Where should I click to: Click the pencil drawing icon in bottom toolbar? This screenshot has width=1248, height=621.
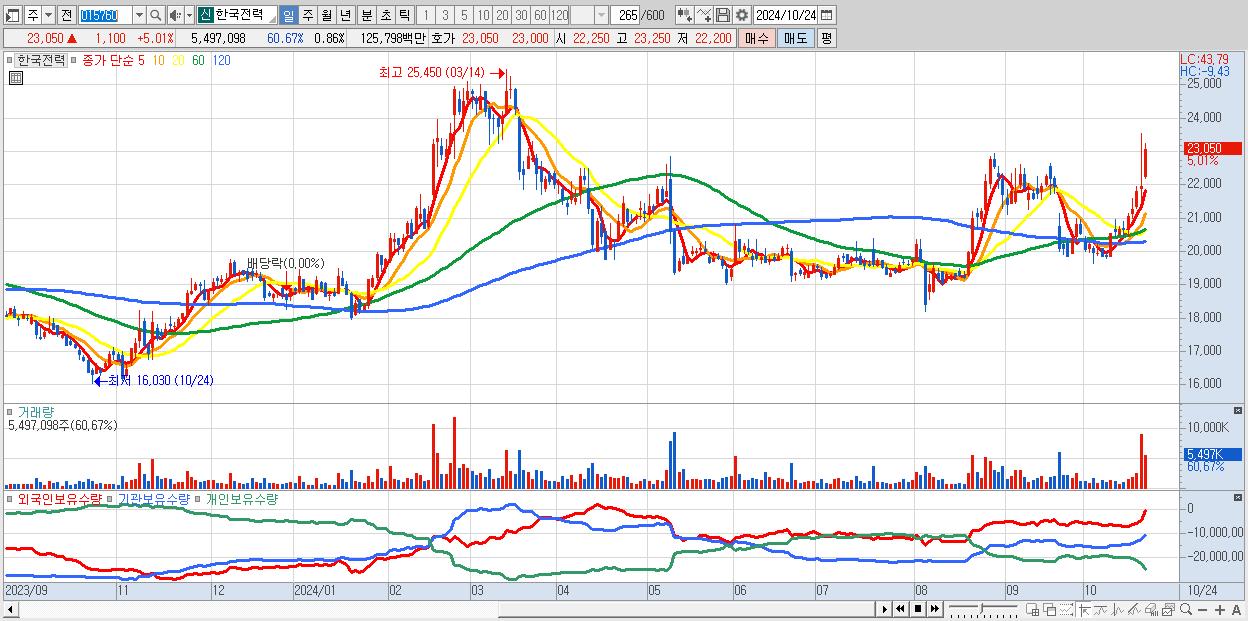tap(1134, 609)
